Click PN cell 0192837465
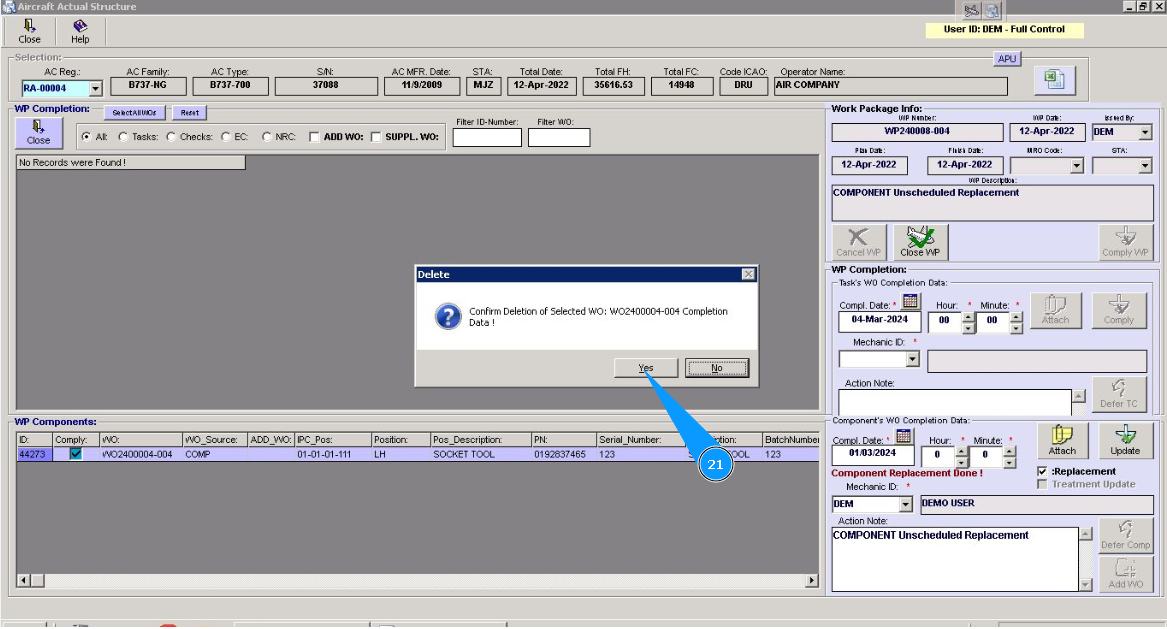Viewport: 1167px width, 629px height. [x=563, y=454]
